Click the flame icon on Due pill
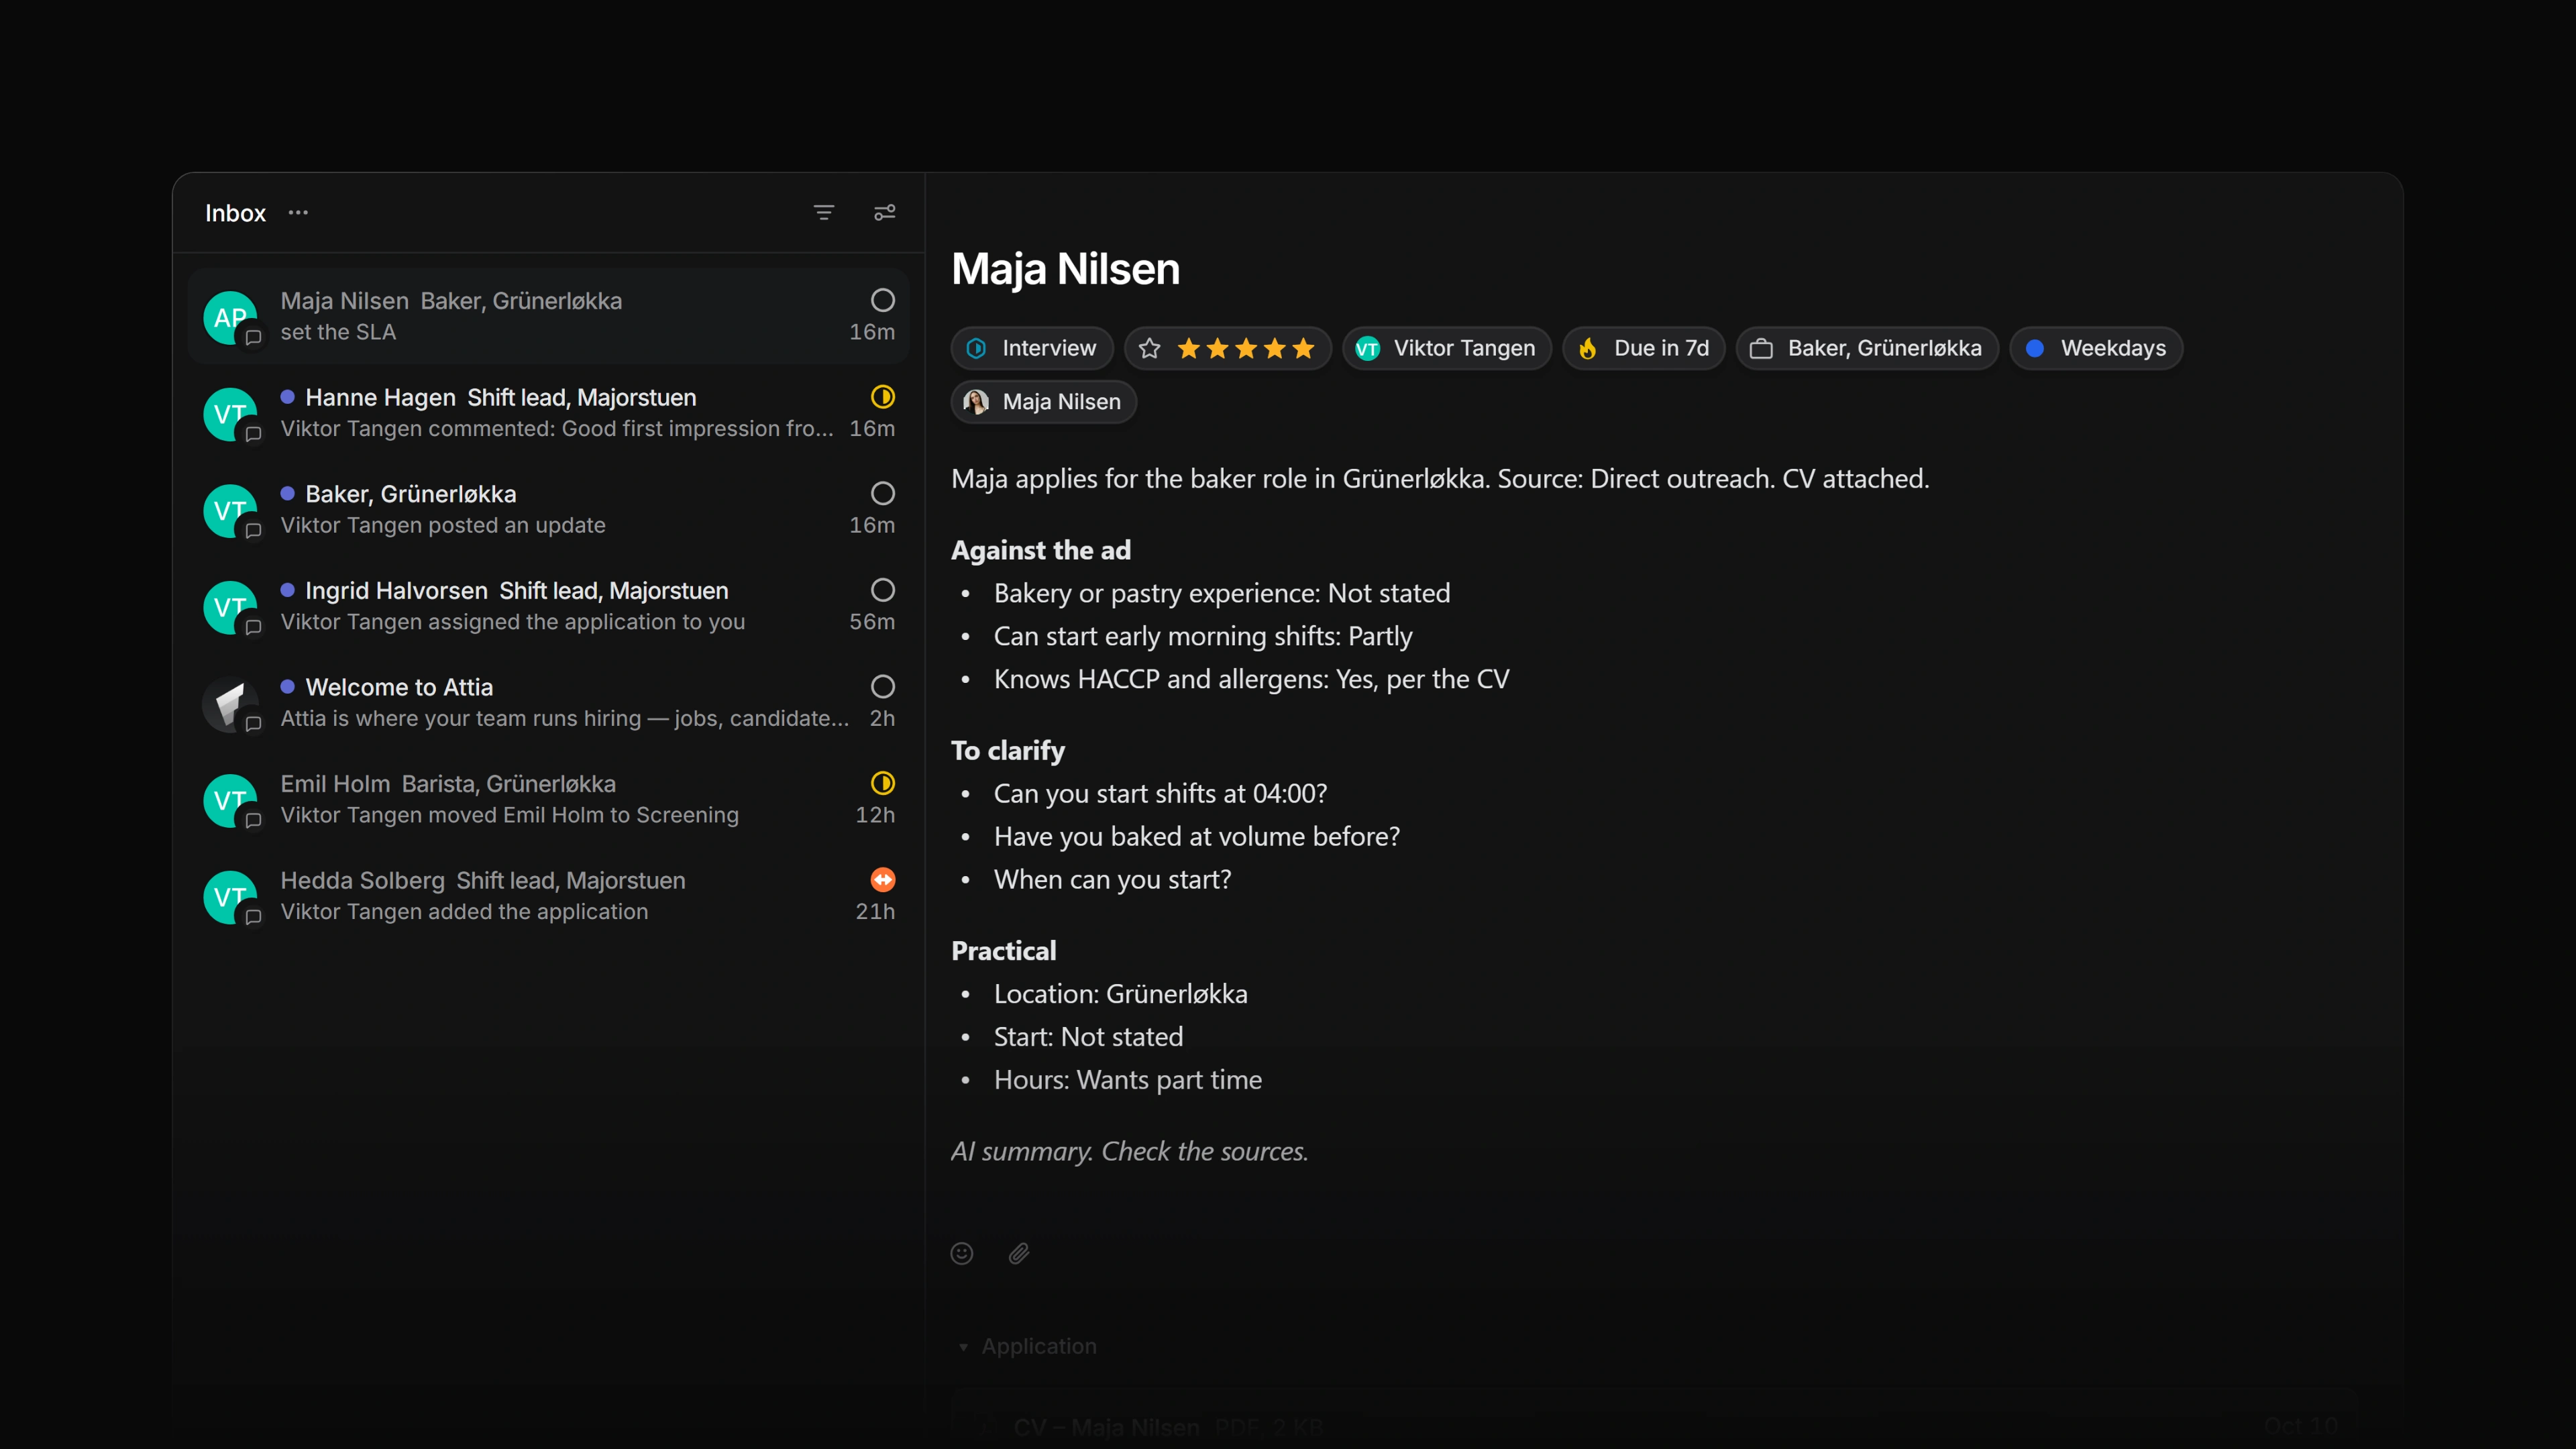The height and width of the screenshot is (1449, 2576). 1588,348
